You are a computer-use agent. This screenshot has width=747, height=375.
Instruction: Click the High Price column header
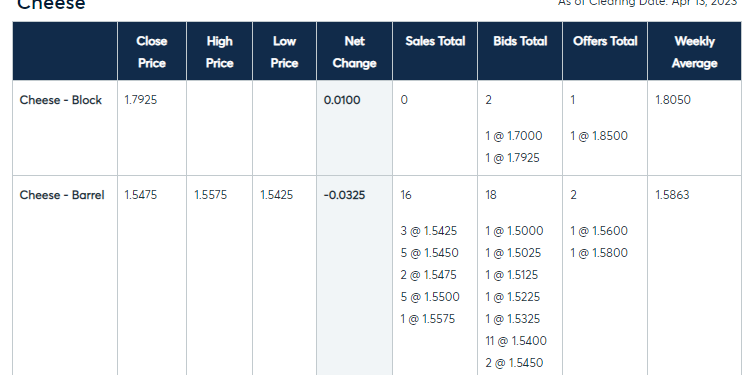(220, 51)
